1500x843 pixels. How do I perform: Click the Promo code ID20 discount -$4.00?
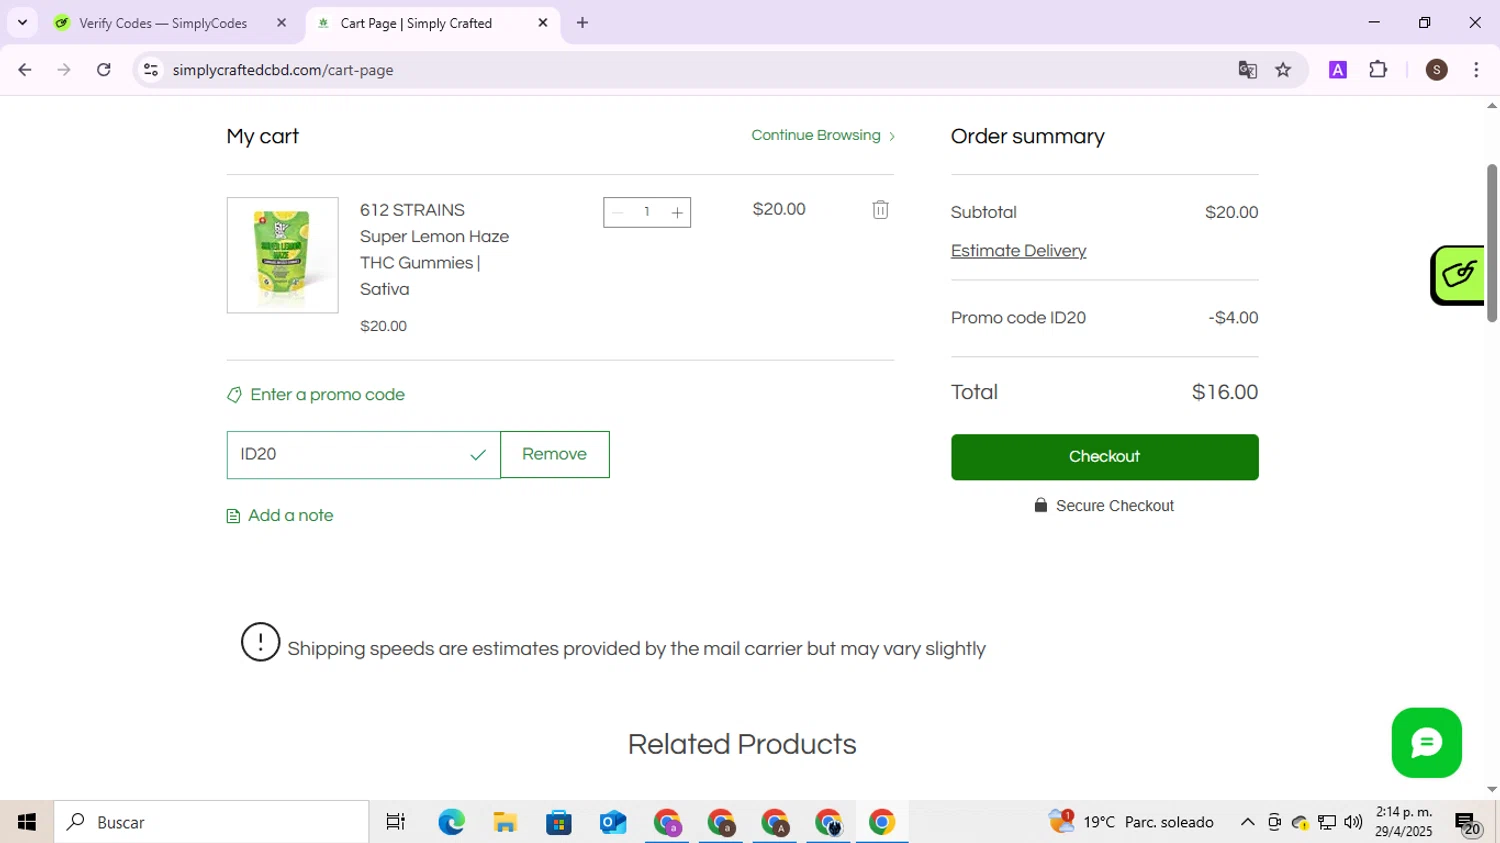tap(1233, 318)
